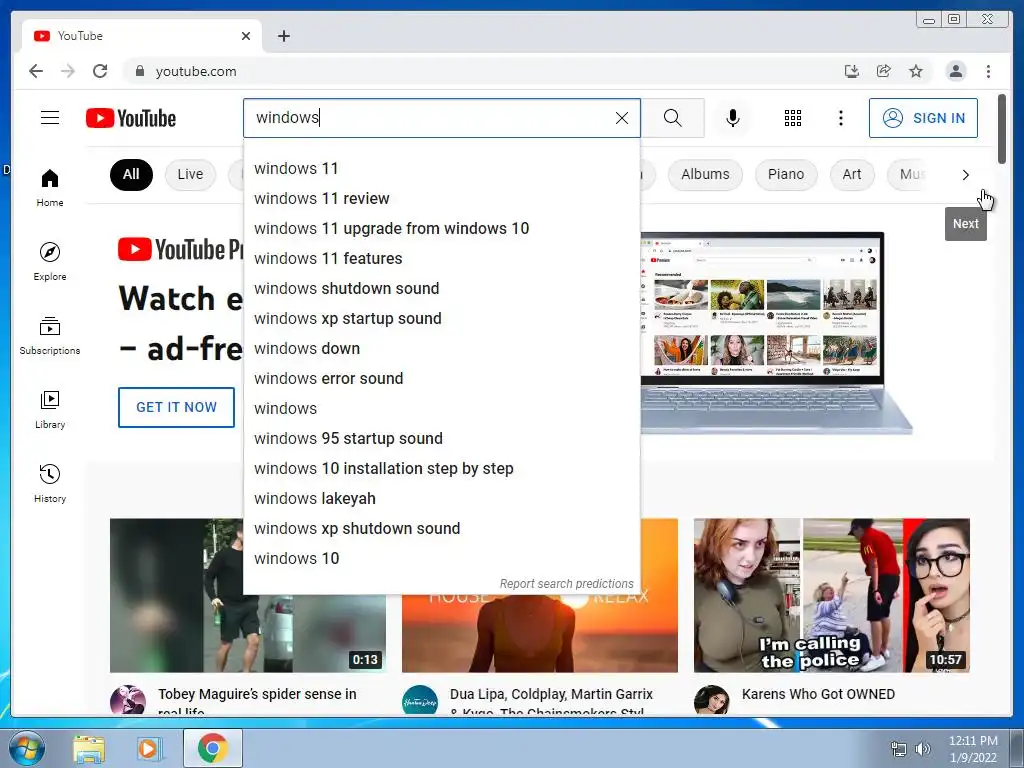This screenshot has width=1024, height=768.
Task: Click the Dua Lipa, Coldplay video title
Action: tap(551, 702)
